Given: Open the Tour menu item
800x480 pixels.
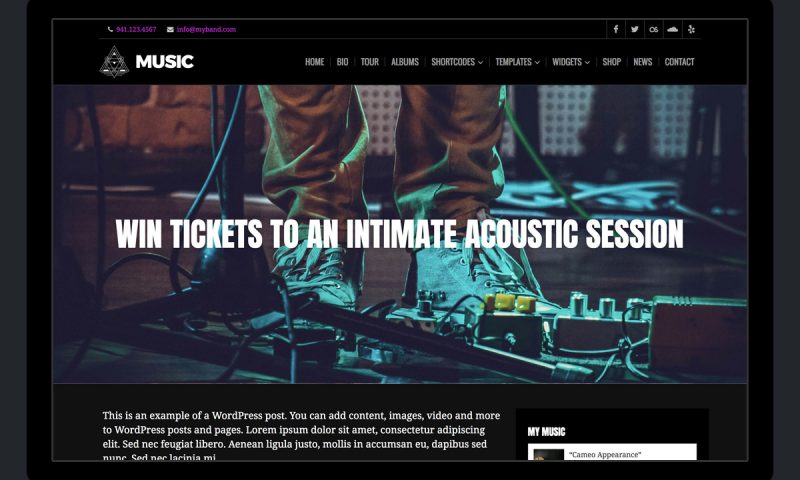Looking at the screenshot, I should pyautogui.click(x=369, y=62).
